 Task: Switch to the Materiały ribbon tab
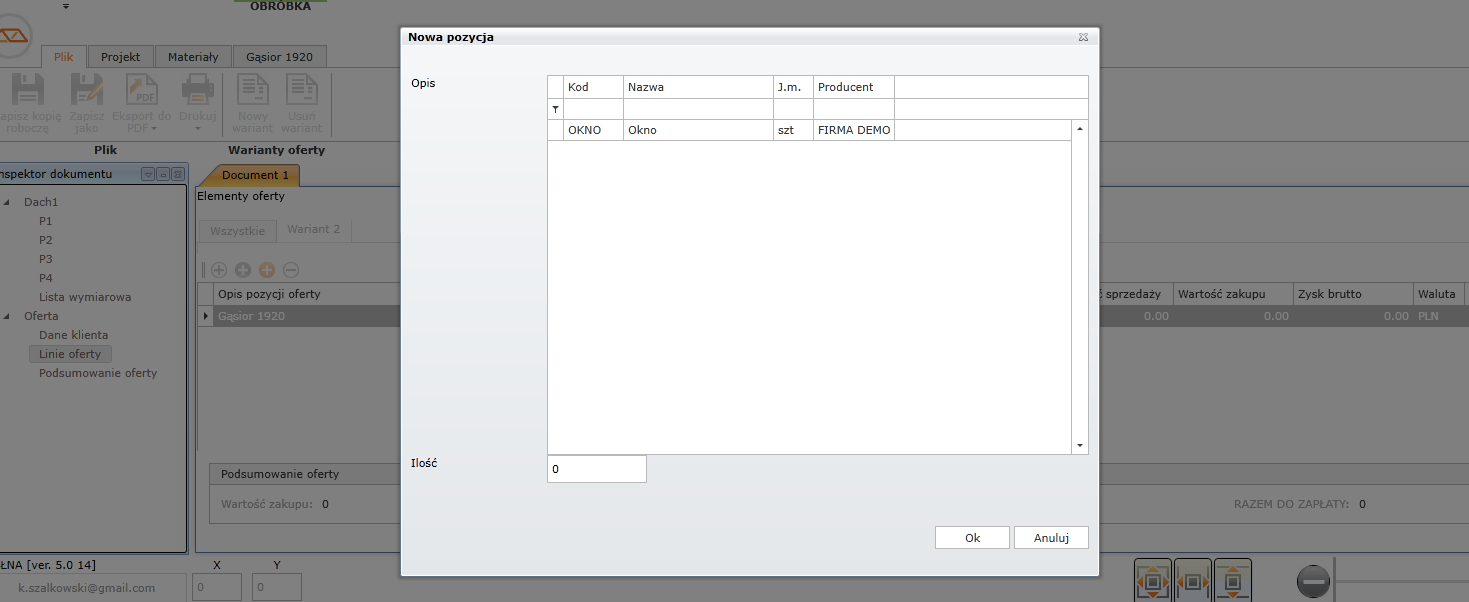(x=193, y=57)
